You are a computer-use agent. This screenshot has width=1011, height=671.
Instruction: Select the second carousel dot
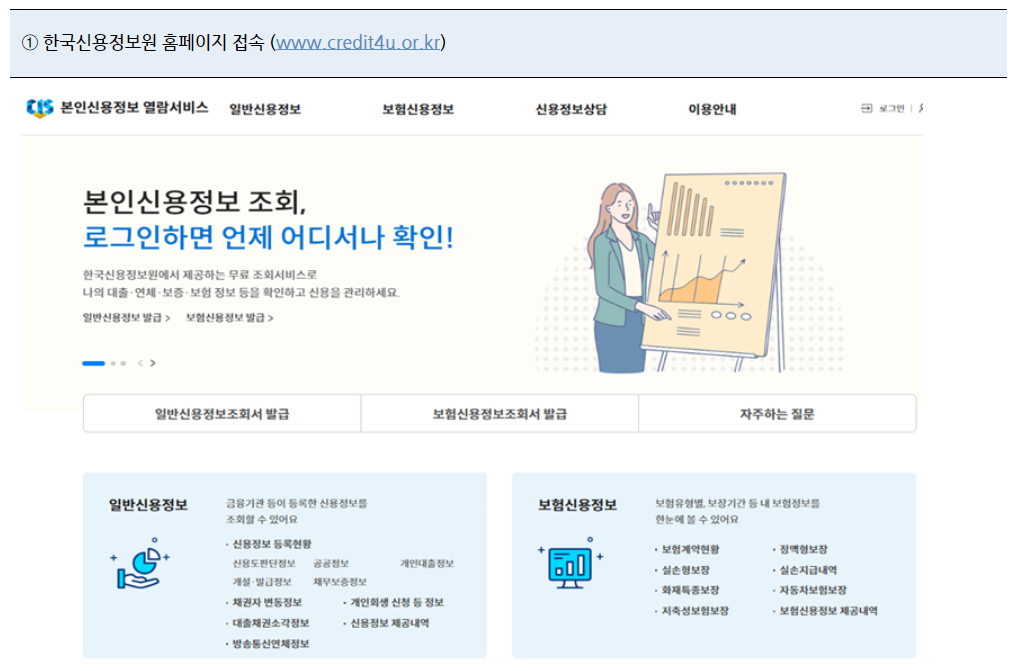click(113, 364)
